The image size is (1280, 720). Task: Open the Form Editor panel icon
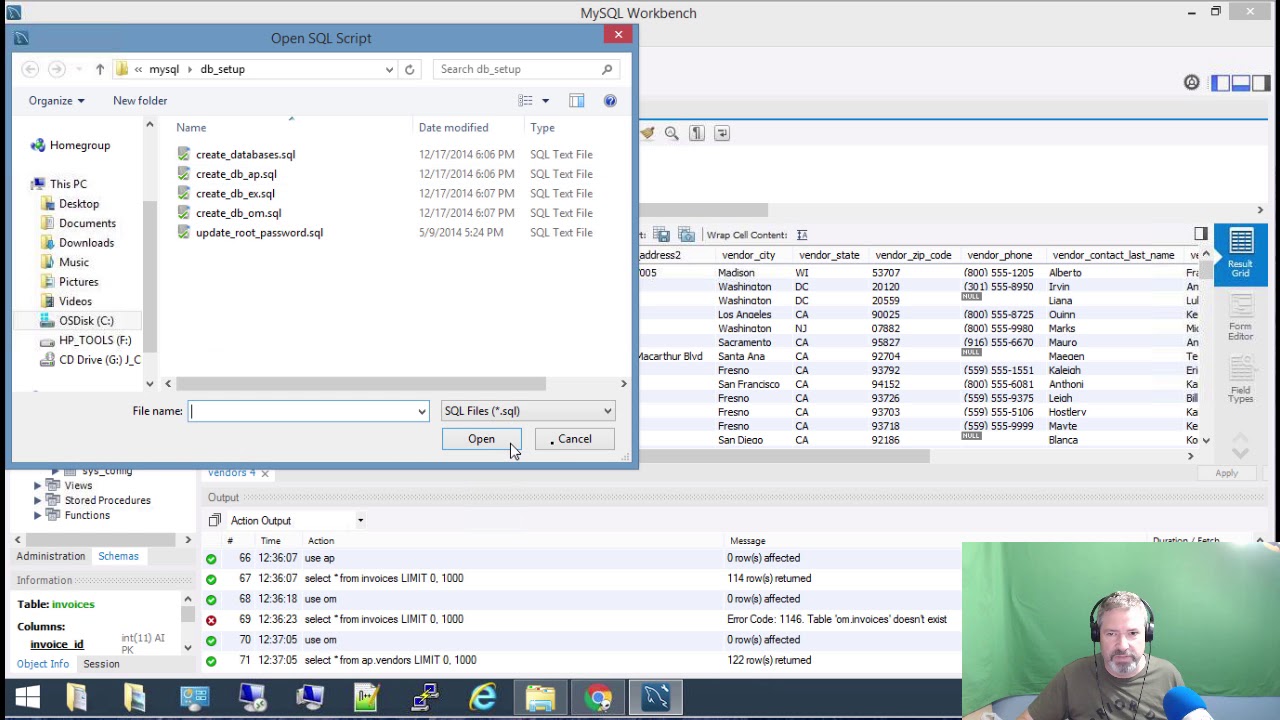point(1240,318)
